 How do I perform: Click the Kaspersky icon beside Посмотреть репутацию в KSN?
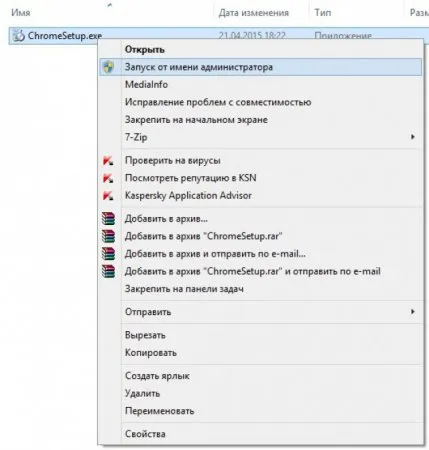(x=108, y=178)
